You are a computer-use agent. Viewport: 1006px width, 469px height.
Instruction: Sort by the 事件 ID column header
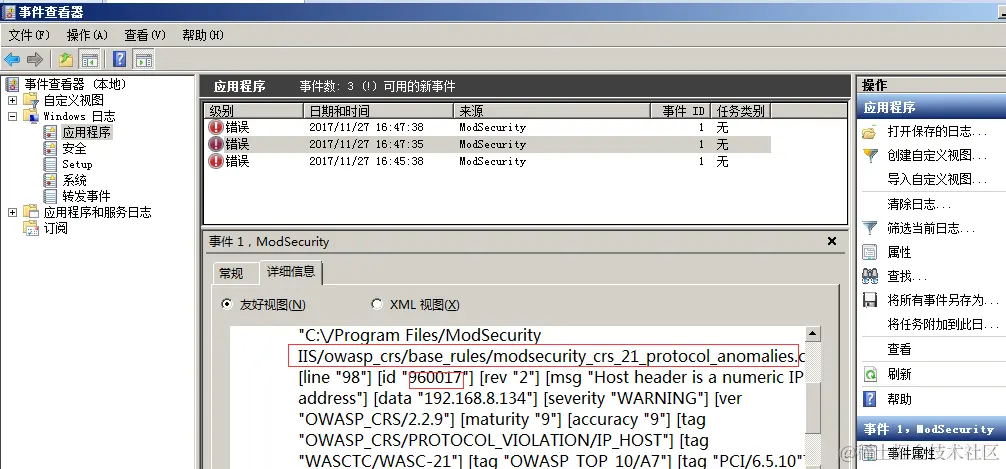(x=681, y=111)
